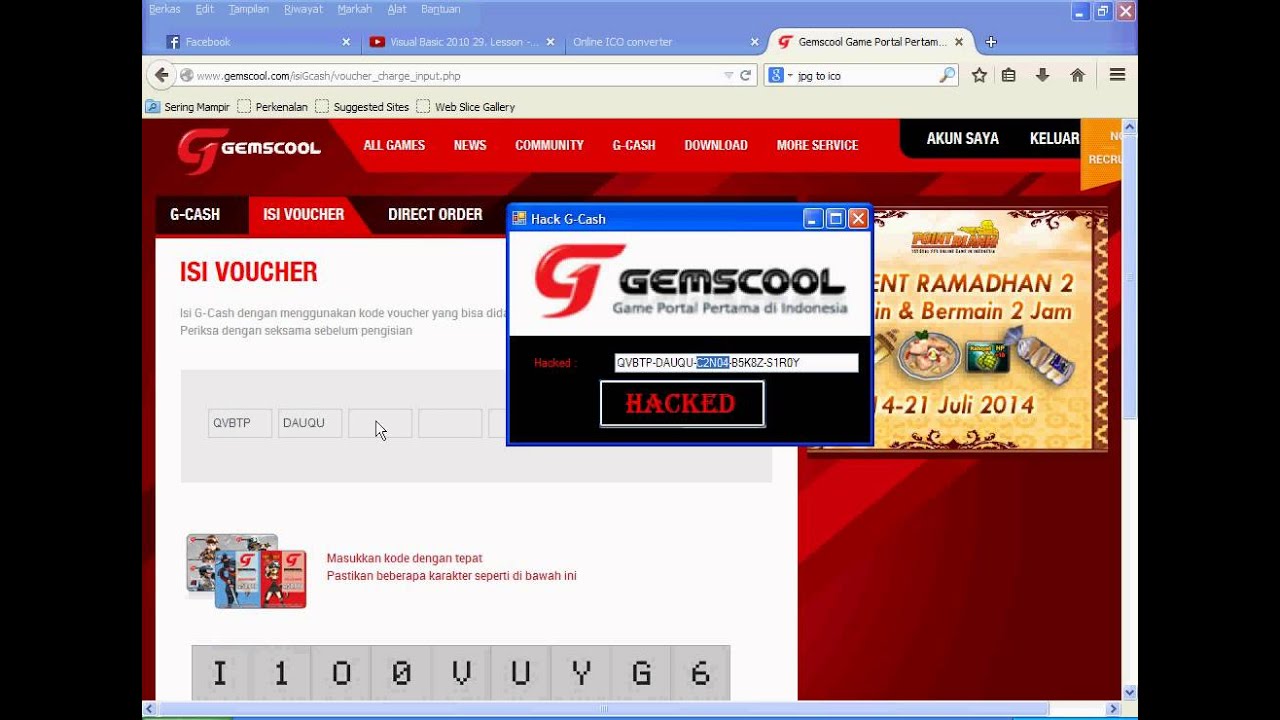Open a new tab with plus icon
The image size is (1280, 720).
pos(991,42)
